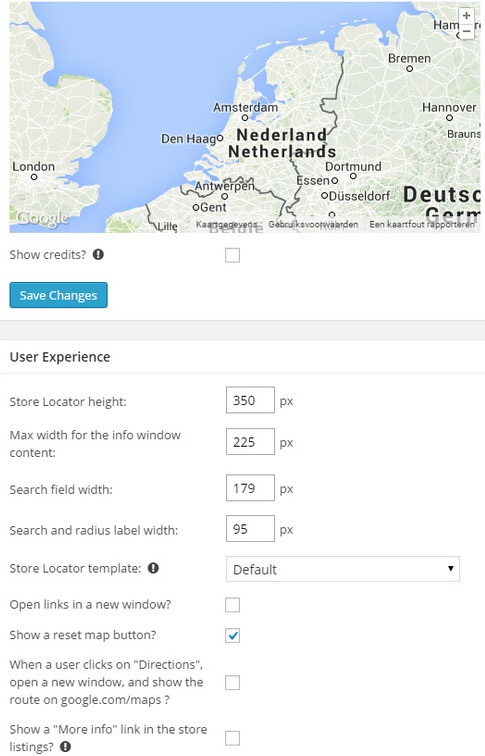Uncheck Show a reset map button

232,635
